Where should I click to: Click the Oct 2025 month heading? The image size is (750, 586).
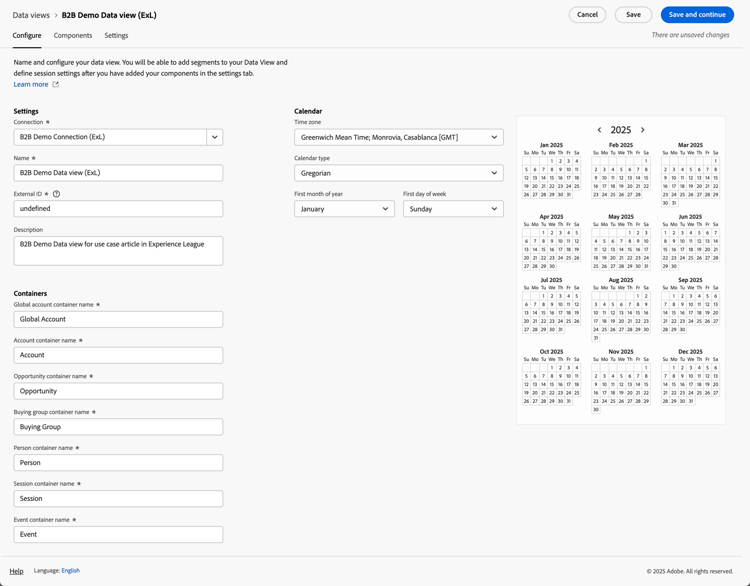point(551,352)
